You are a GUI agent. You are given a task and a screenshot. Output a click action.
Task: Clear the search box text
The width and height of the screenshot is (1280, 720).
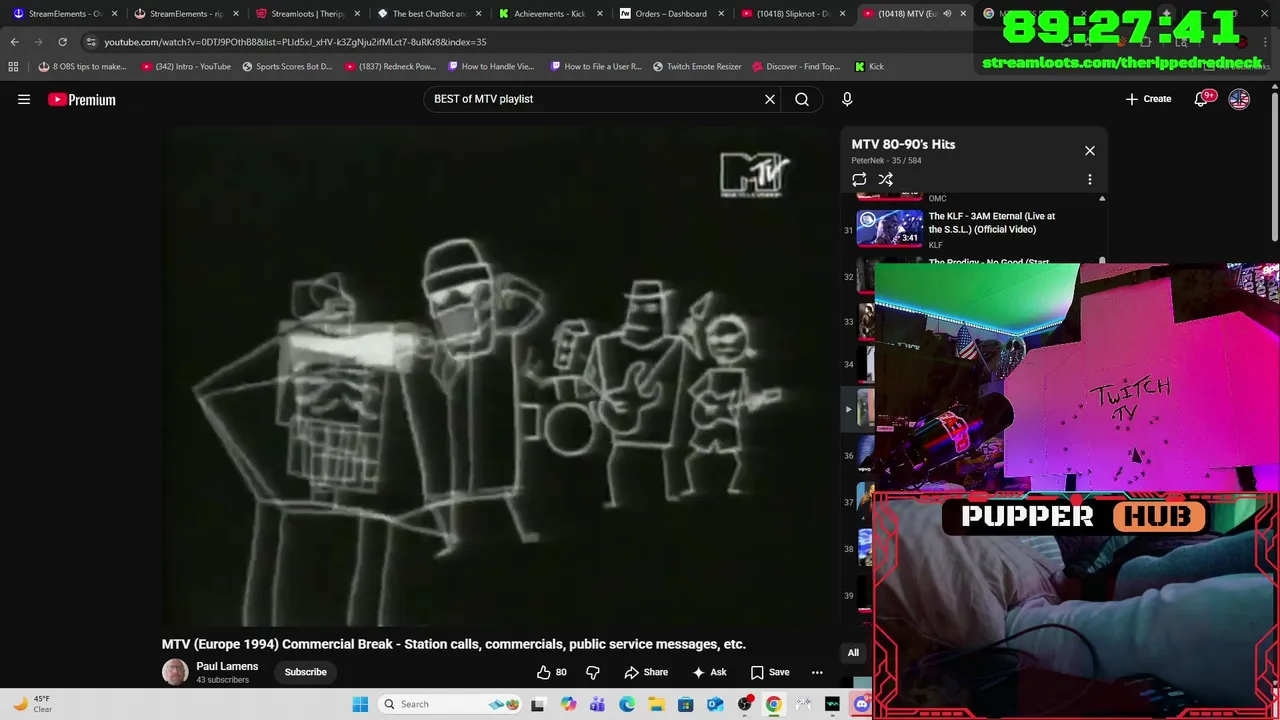pos(770,99)
